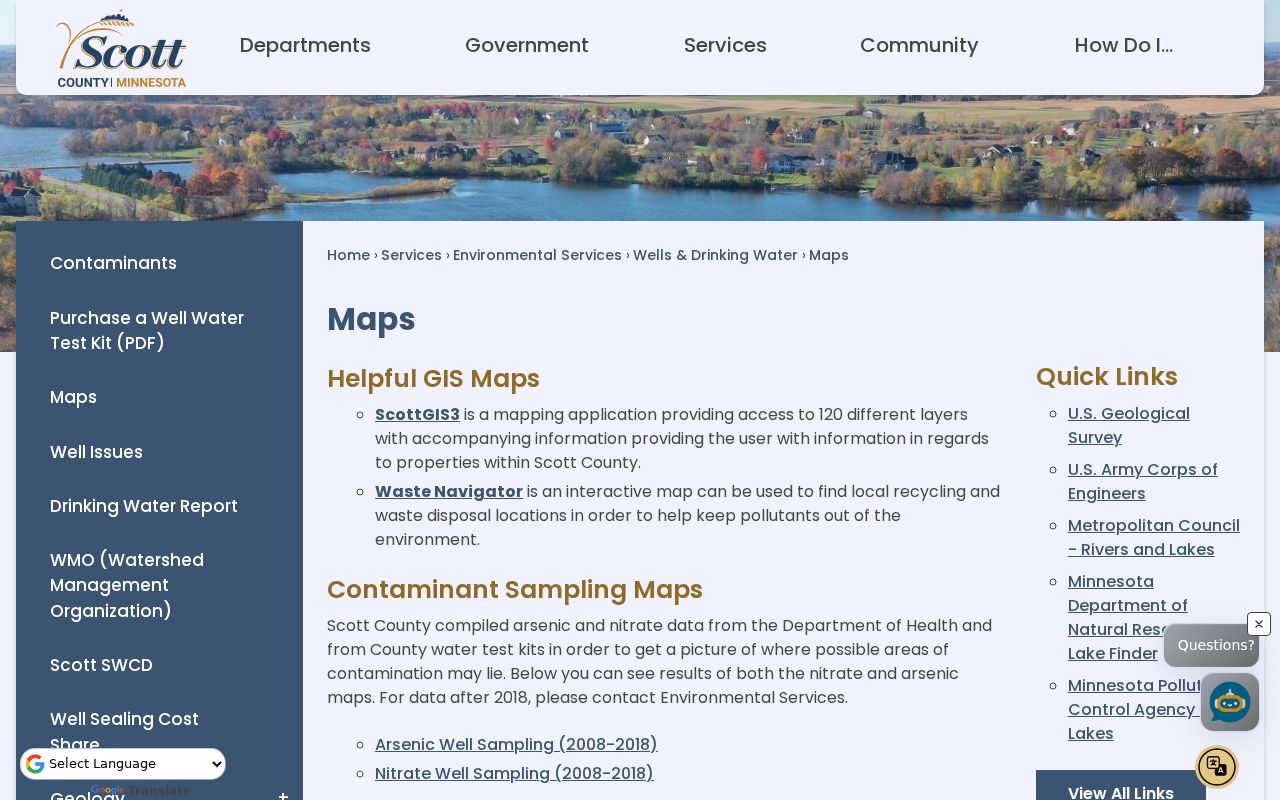Open Purchase a Well Water Test Kit (PDF)
The image size is (1280, 800).
coord(147,331)
